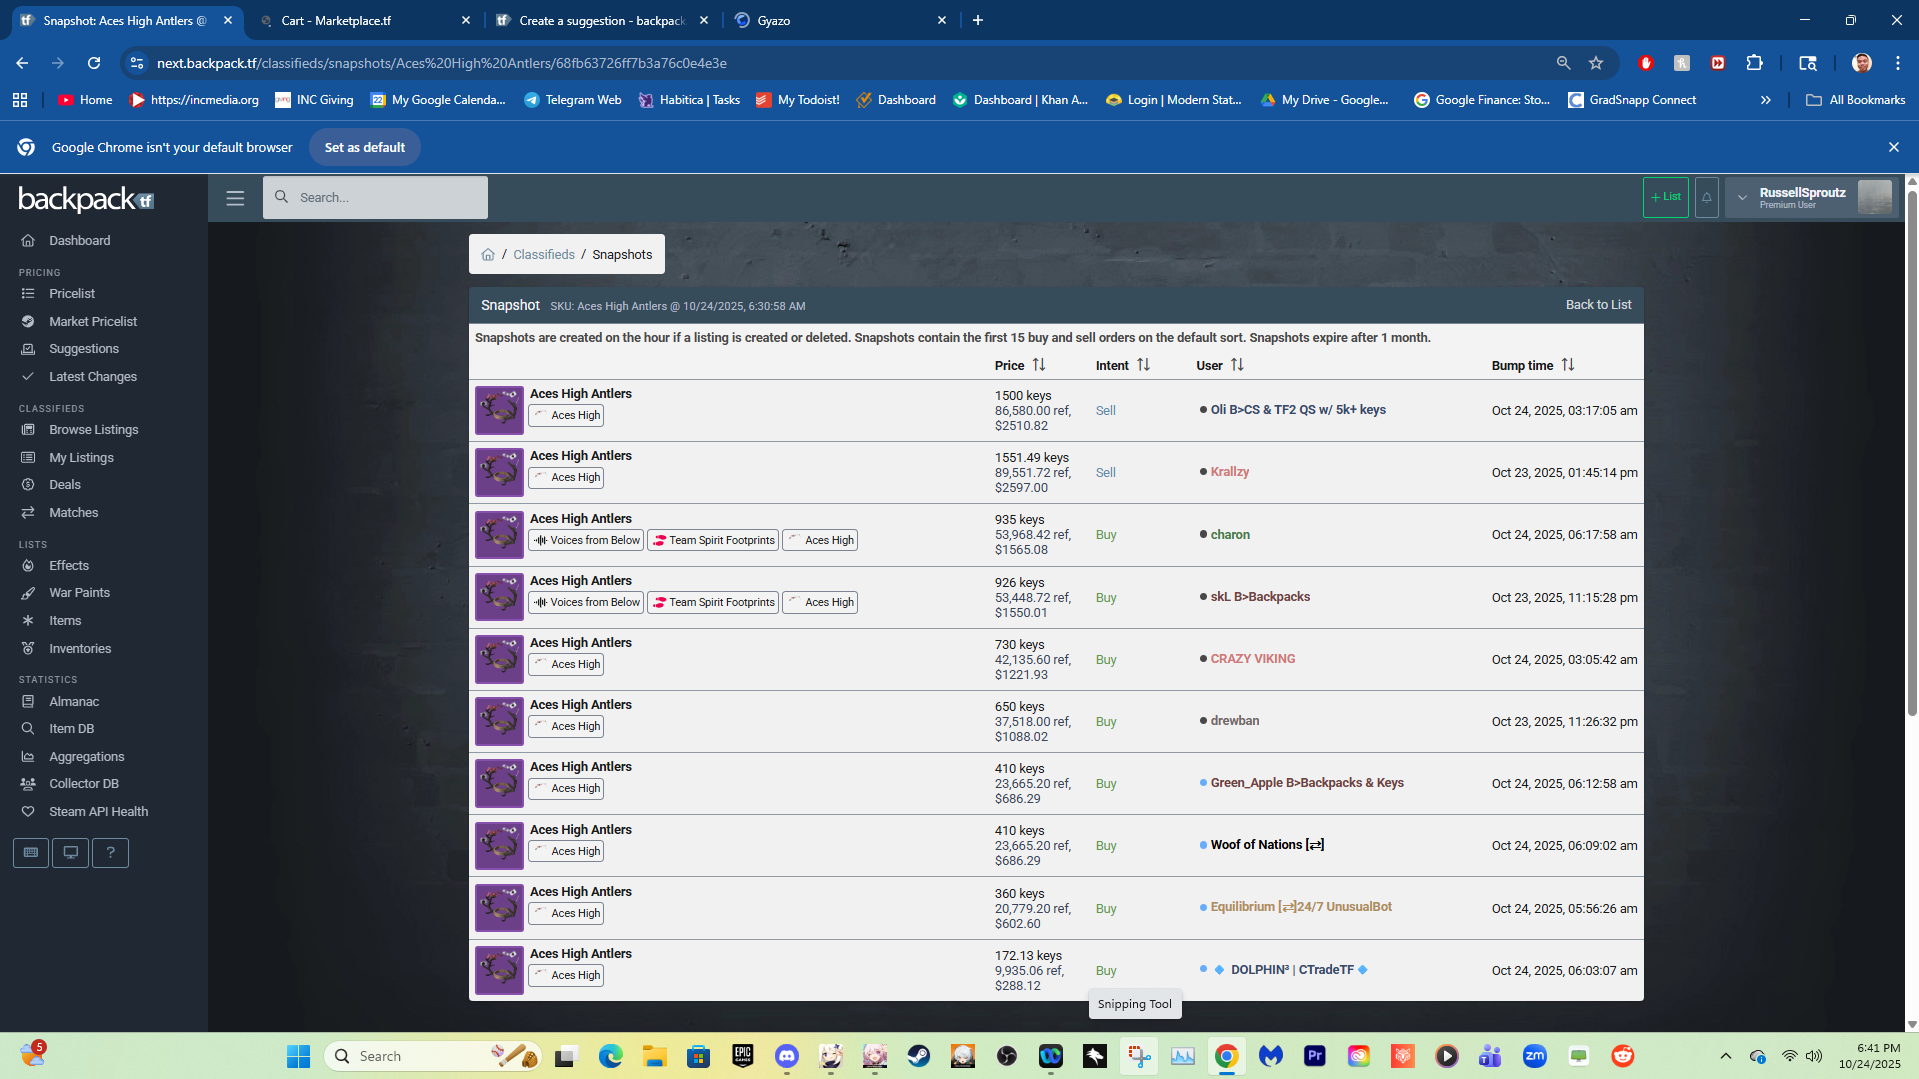Show hidden system tray icons
Viewport: 1919px width, 1079px height.
point(1726,1056)
